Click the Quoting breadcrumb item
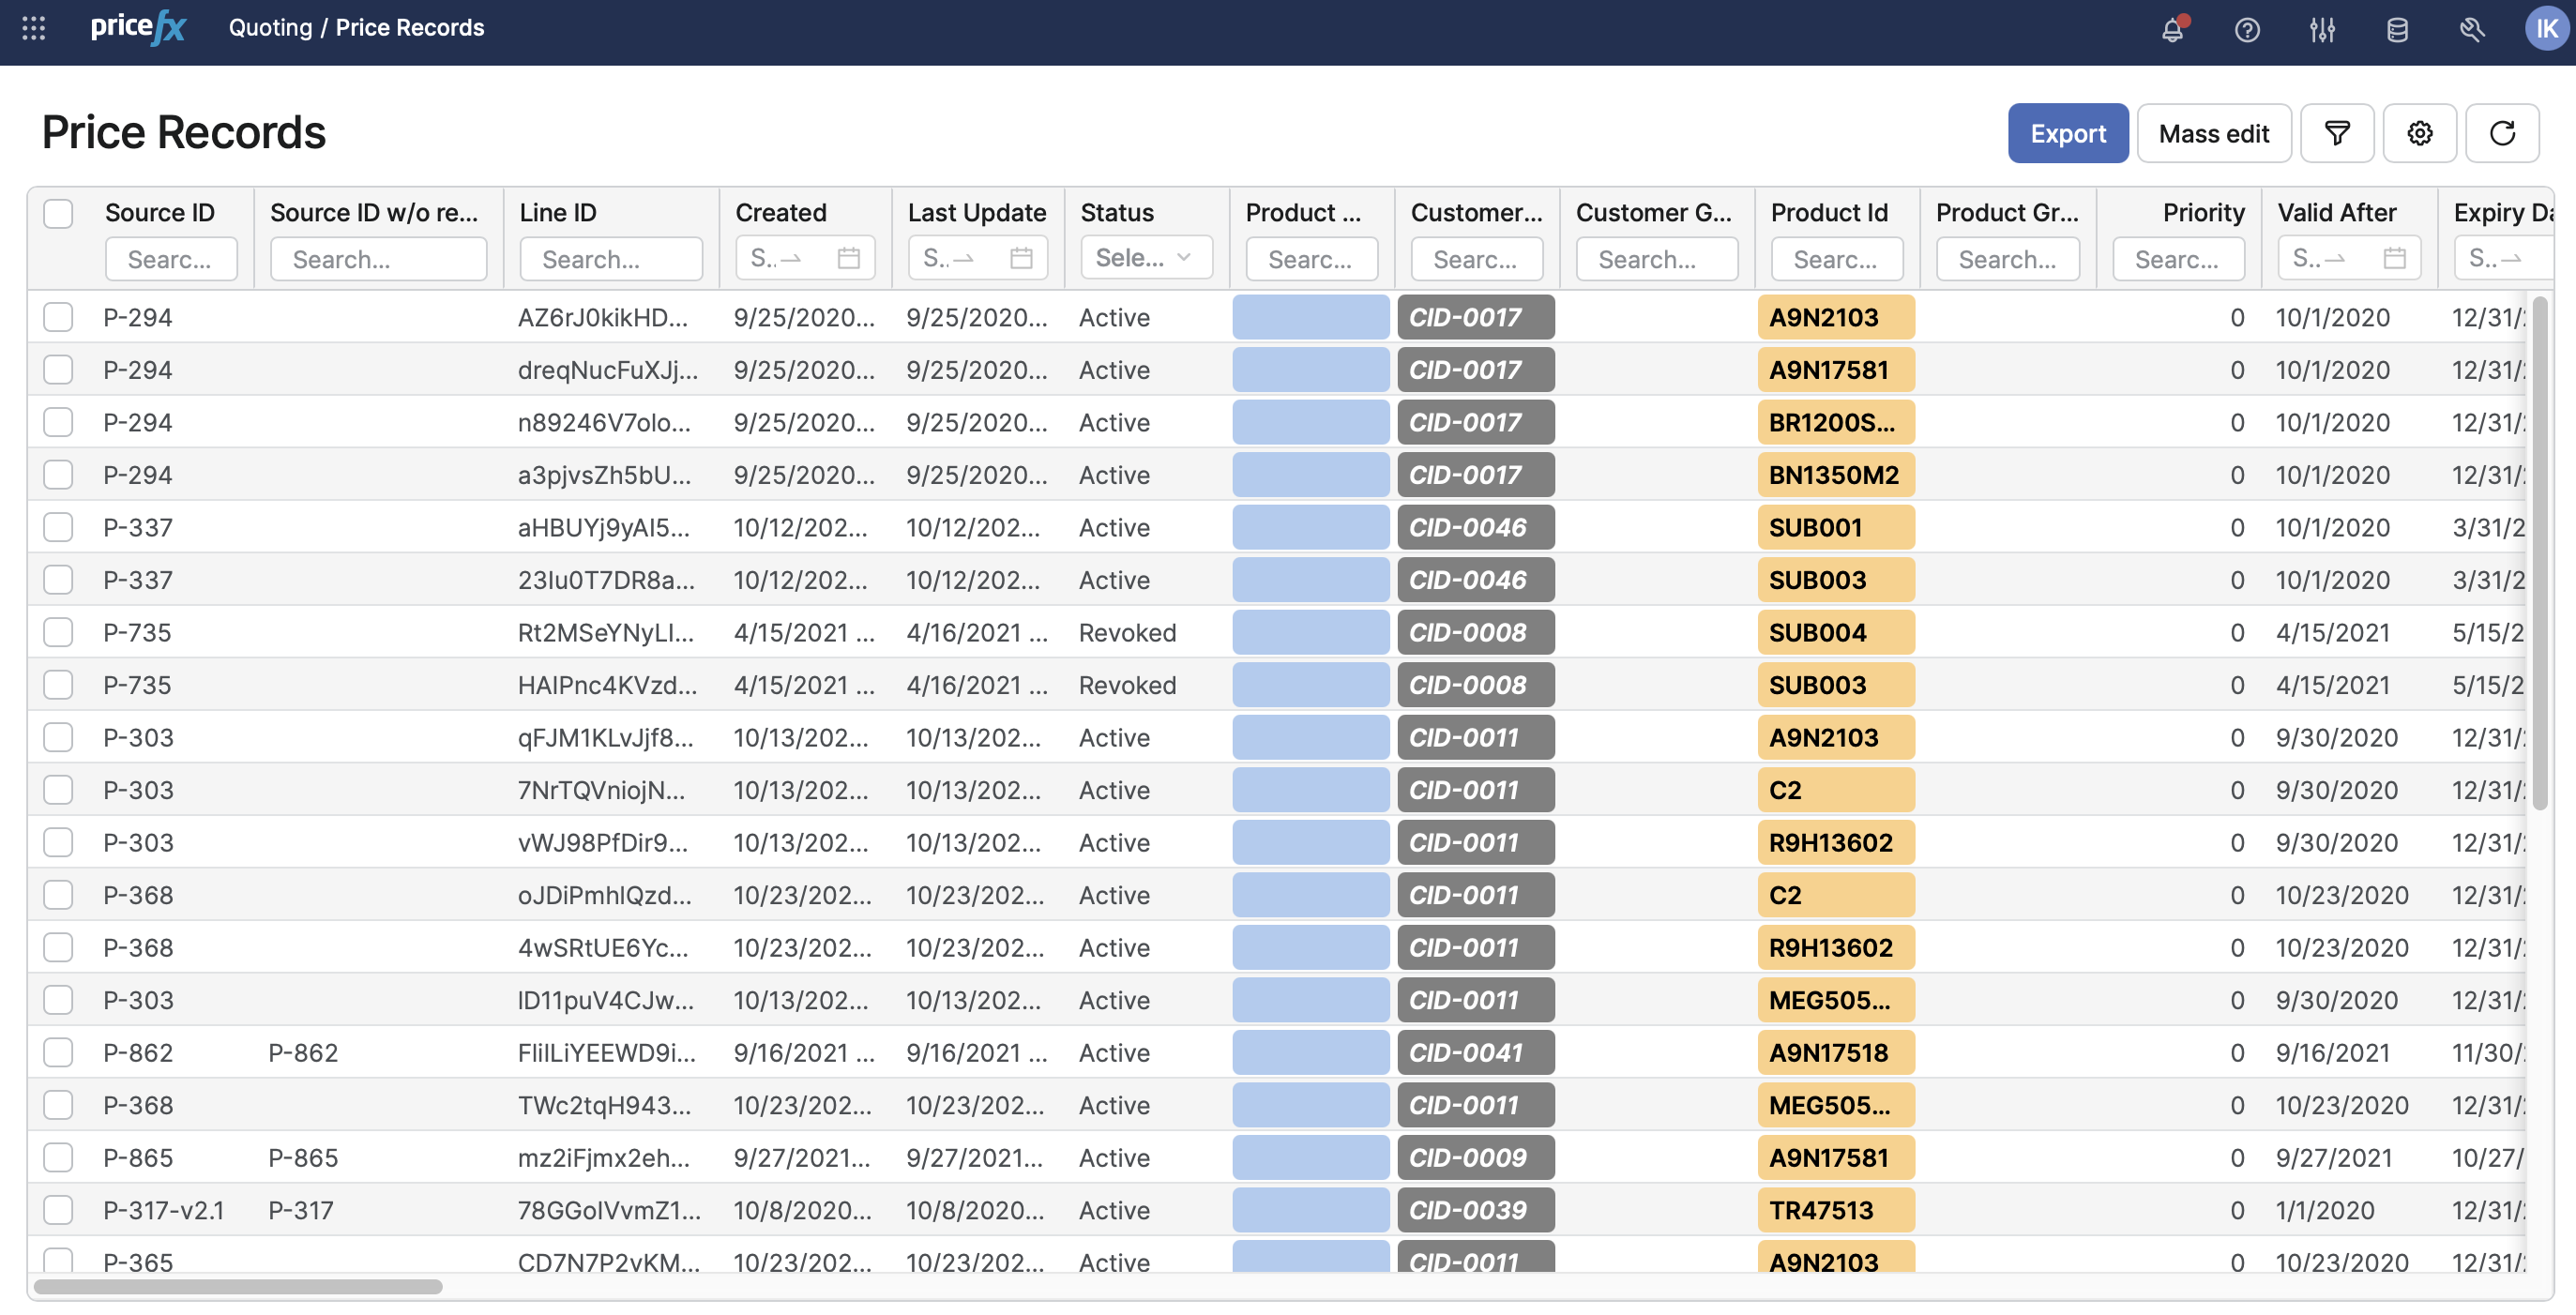 pos(270,28)
